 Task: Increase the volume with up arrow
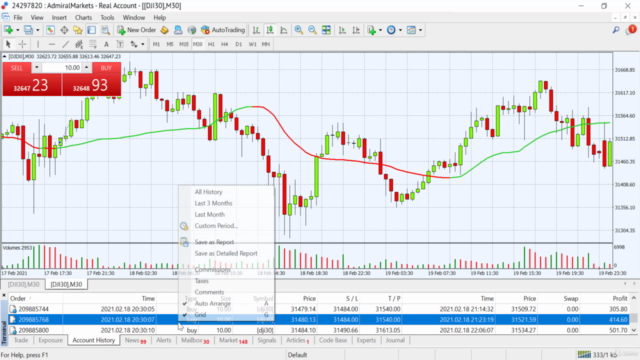pos(87,68)
